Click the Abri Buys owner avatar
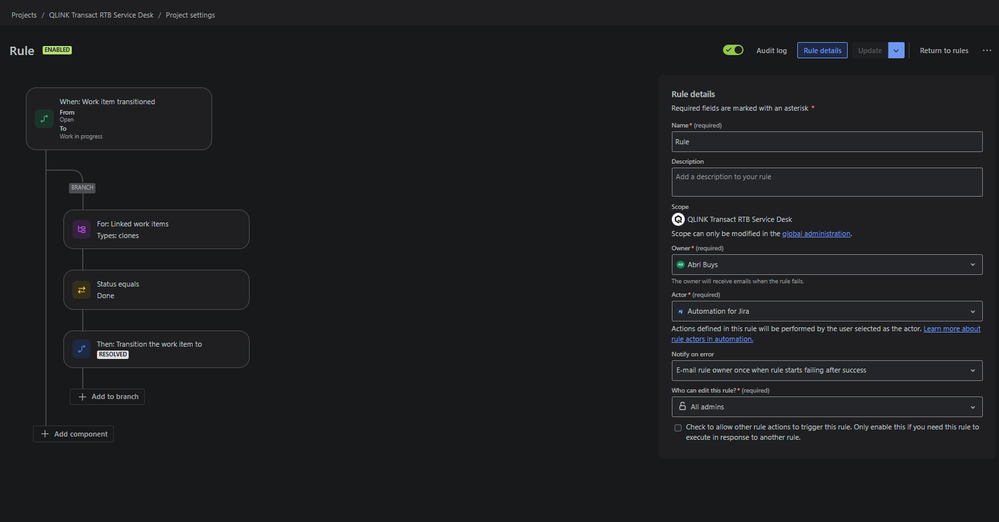The image size is (999, 522). 680,265
